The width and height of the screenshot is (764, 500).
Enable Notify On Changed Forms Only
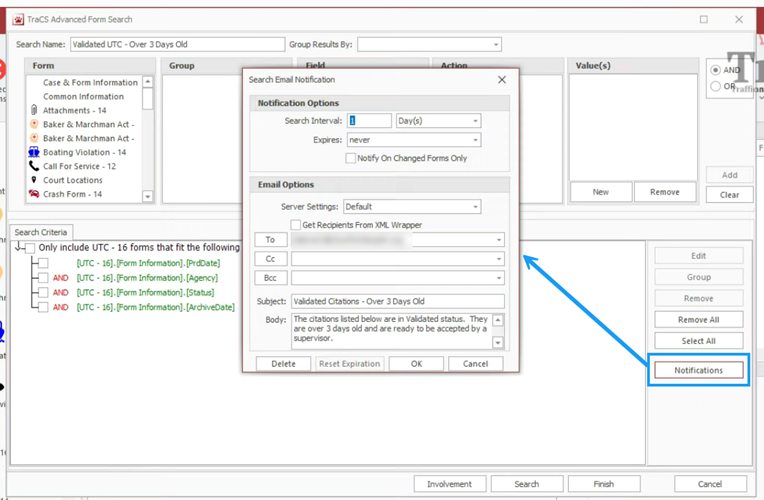pos(351,158)
